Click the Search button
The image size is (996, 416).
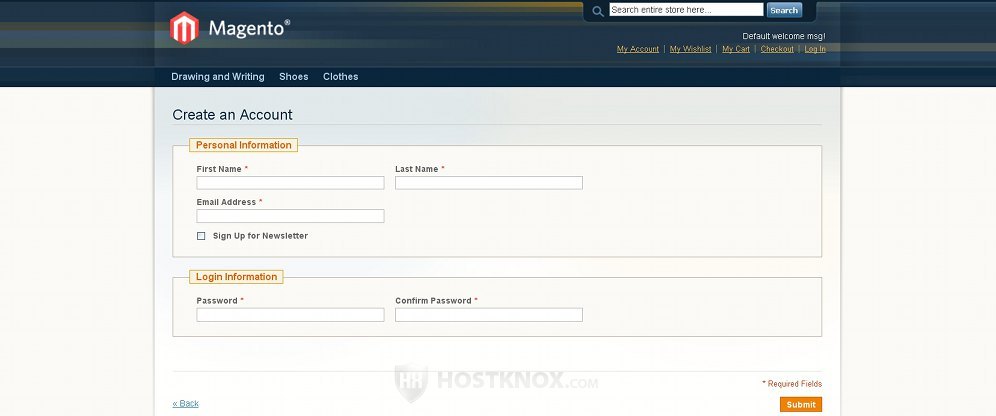pyautogui.click(x=784, y=10)
